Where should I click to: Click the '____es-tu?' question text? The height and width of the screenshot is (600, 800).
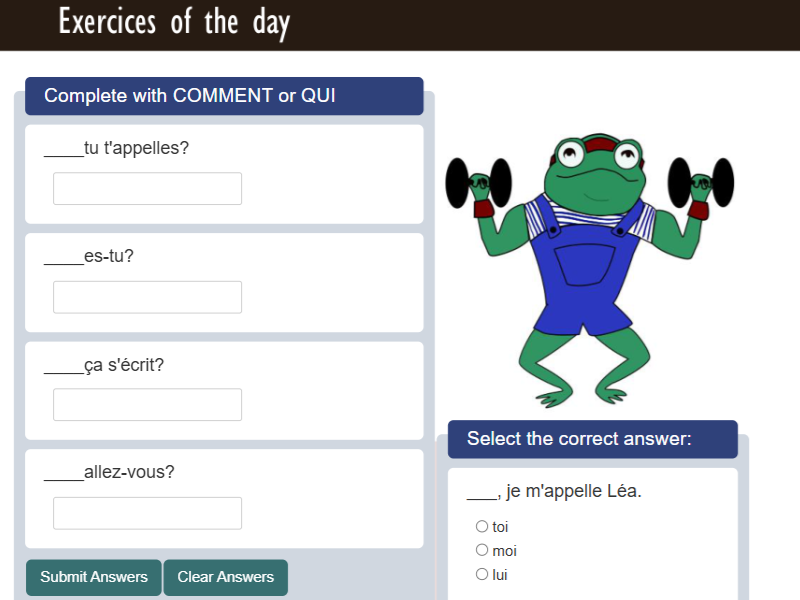pyautogui.click(x=89, y=256)
